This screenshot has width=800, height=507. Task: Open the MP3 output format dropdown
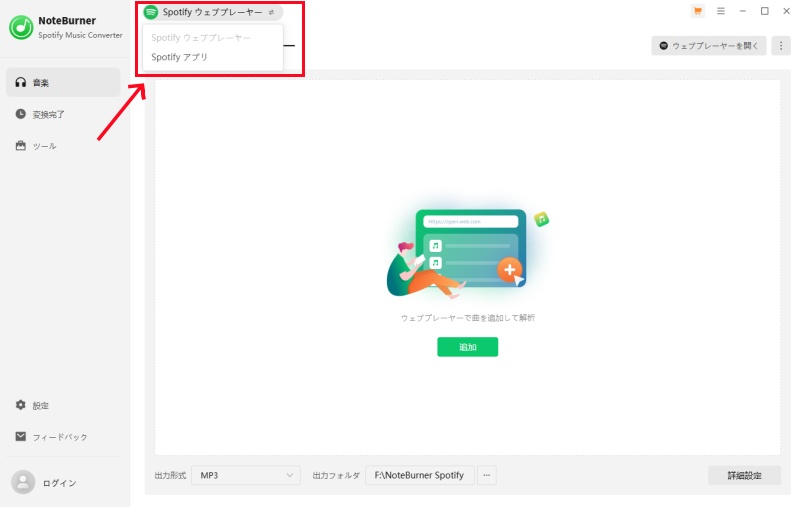pos(246,475)
